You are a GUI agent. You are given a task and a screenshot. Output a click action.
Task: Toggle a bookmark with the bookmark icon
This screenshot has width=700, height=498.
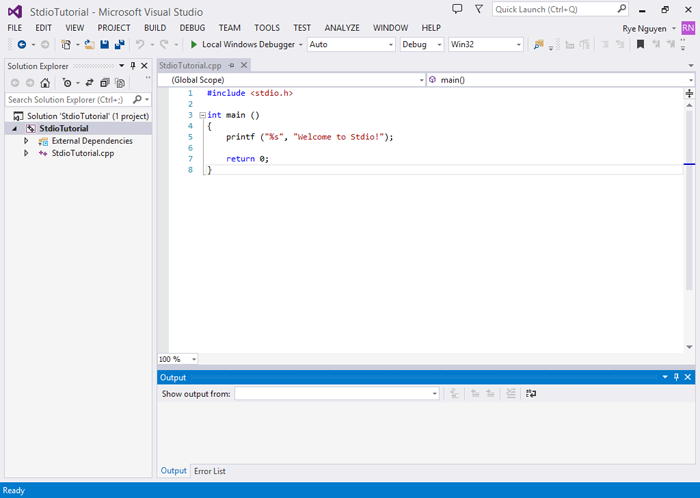[640, 44]
